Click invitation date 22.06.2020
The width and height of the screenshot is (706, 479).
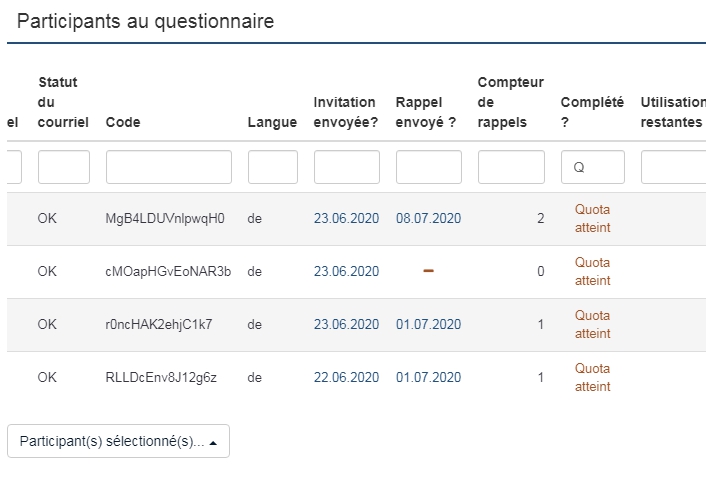click(x=347, y=377)
